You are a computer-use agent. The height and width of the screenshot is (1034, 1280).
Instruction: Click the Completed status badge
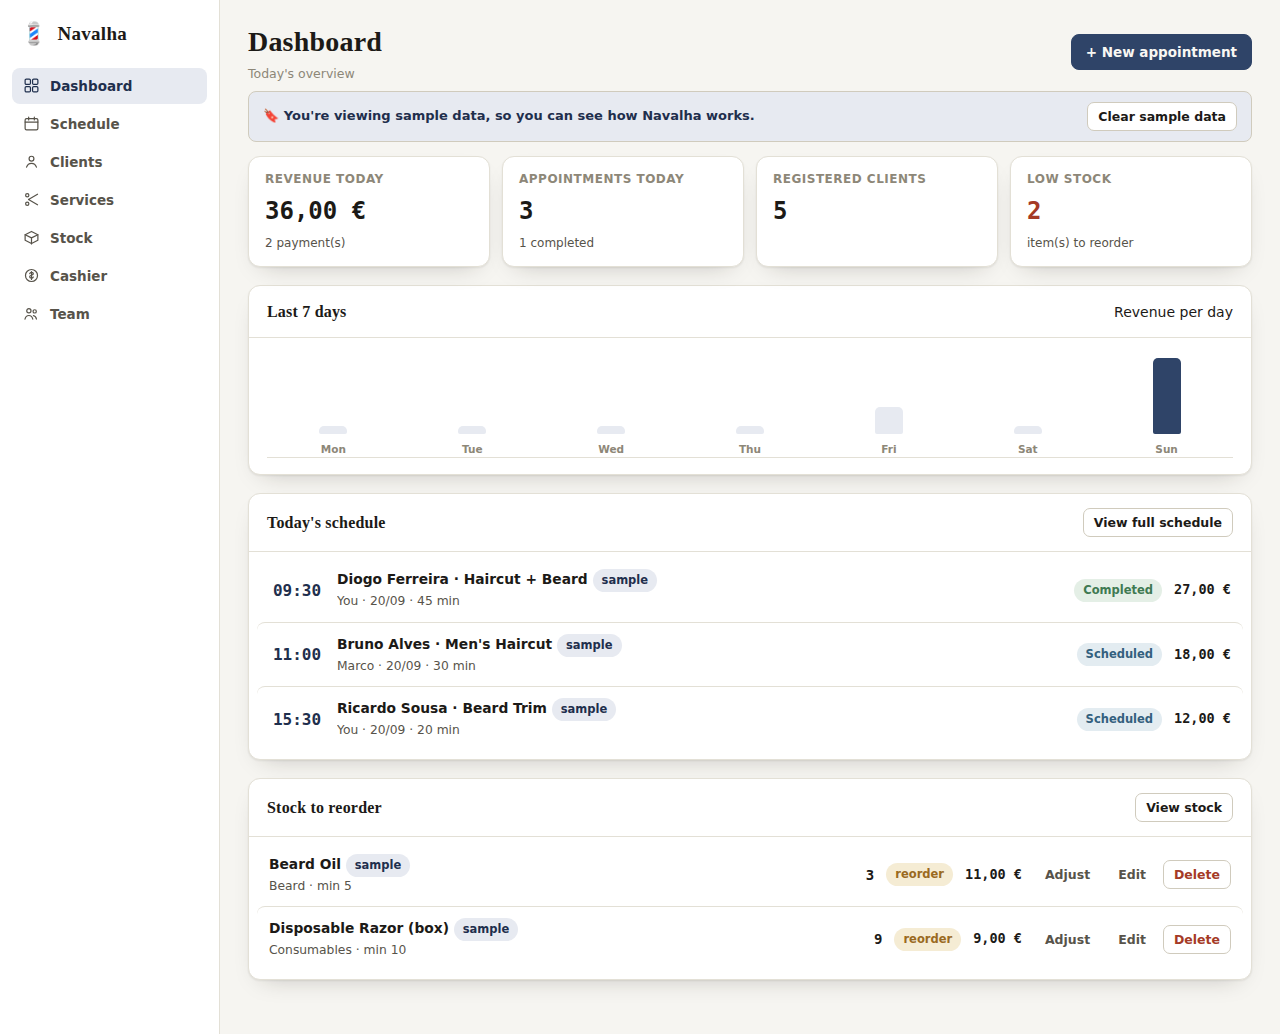click(1118, 590)
